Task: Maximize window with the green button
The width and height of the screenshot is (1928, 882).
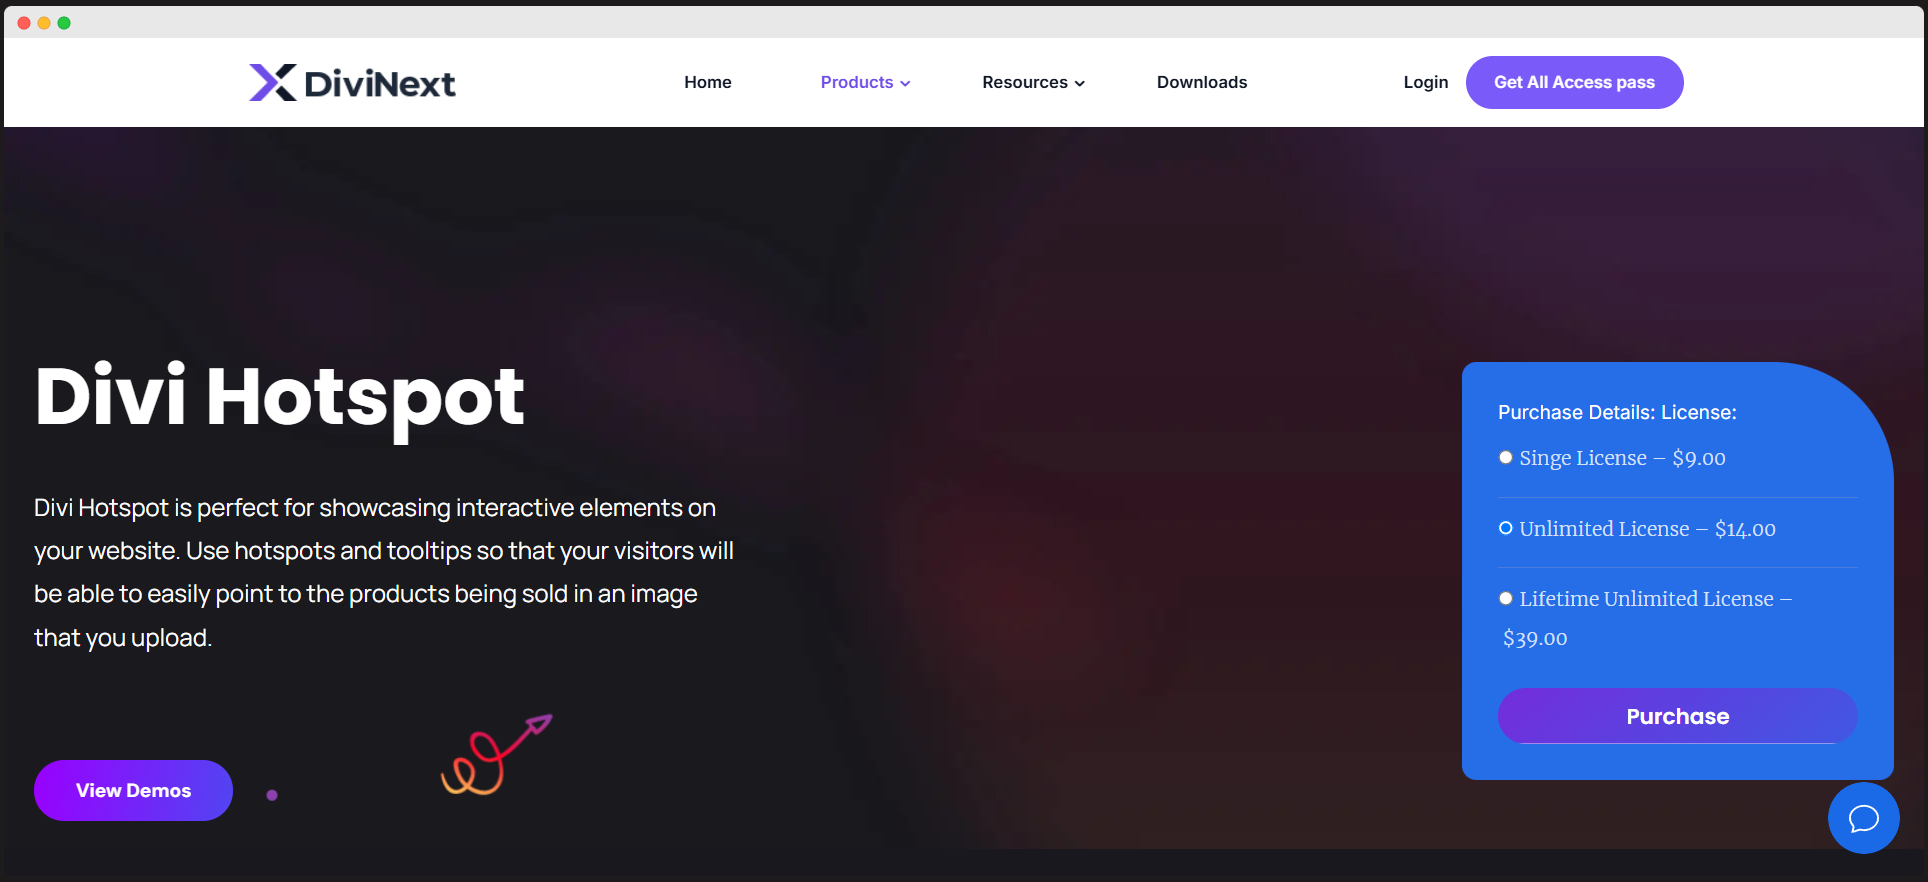Action: pos(64,23)
